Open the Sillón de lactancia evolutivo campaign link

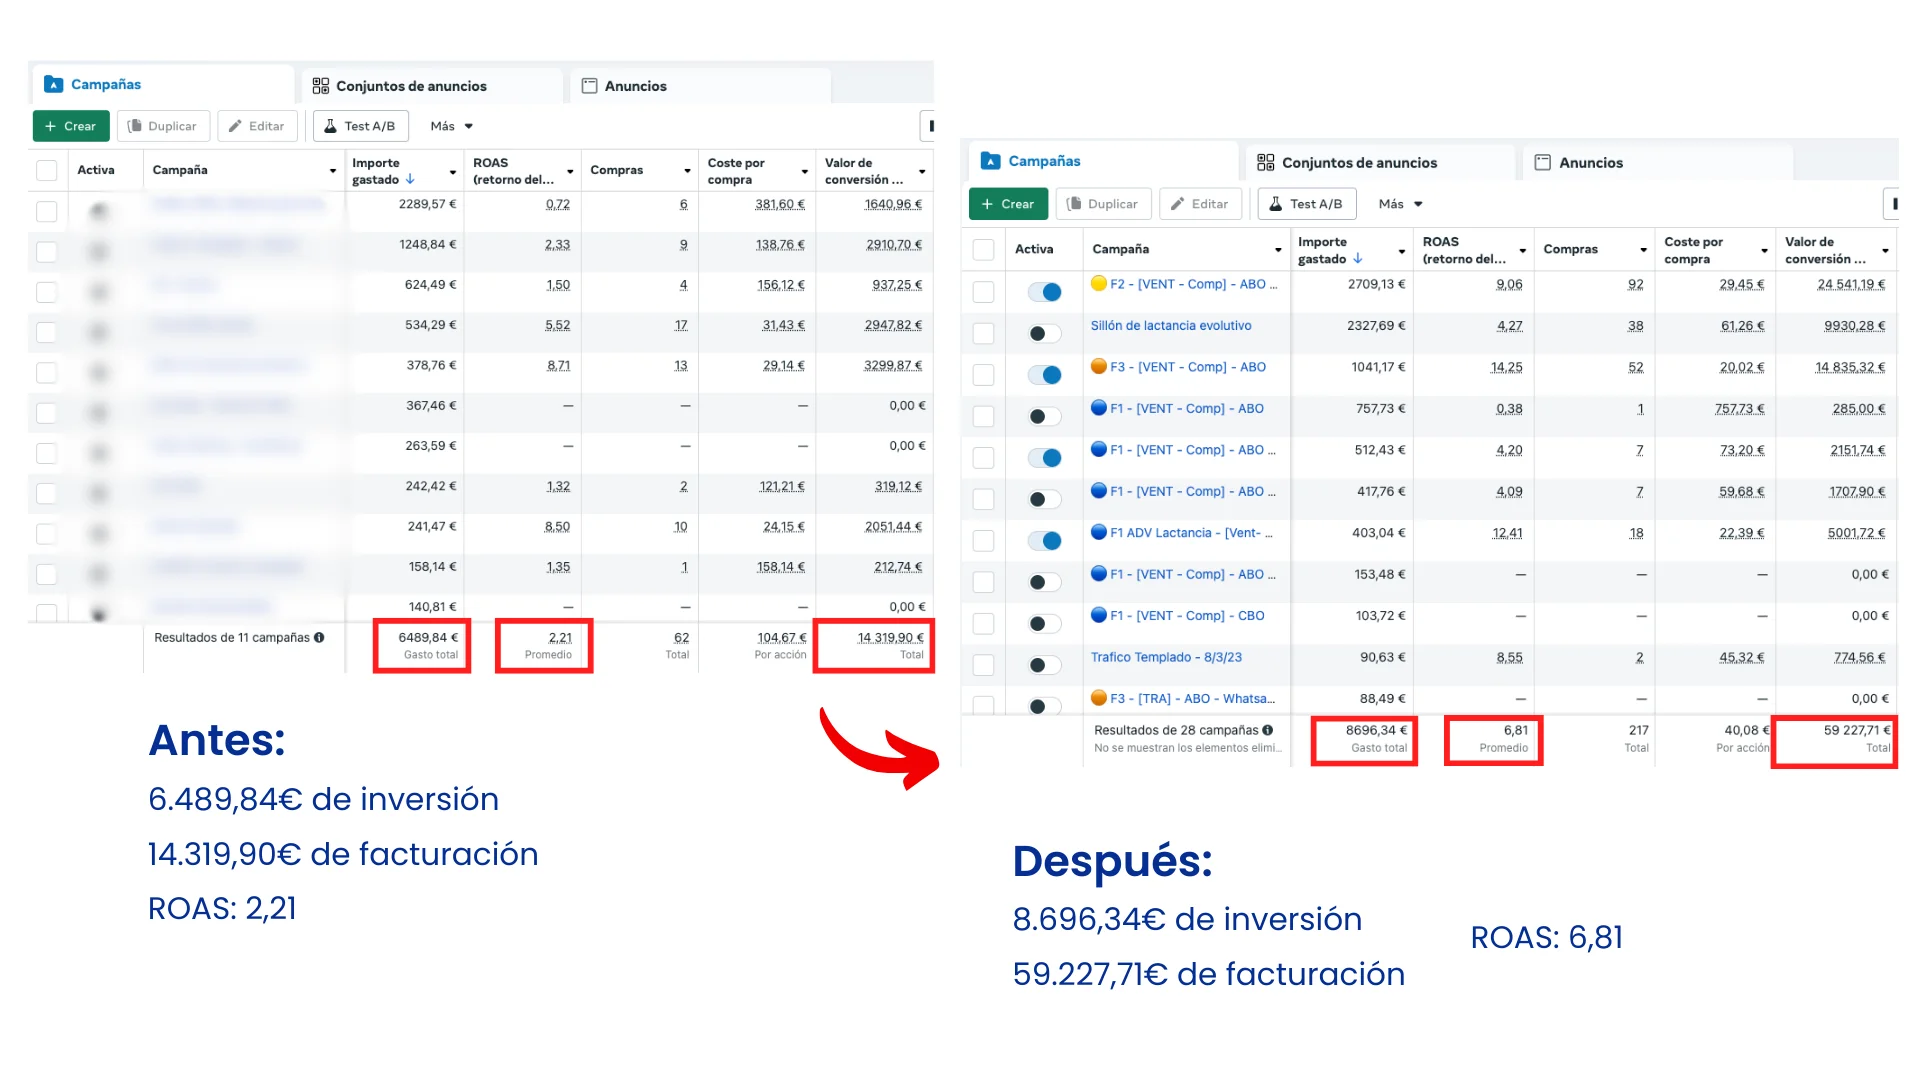pyautogui.click(x=1171, y=326)
